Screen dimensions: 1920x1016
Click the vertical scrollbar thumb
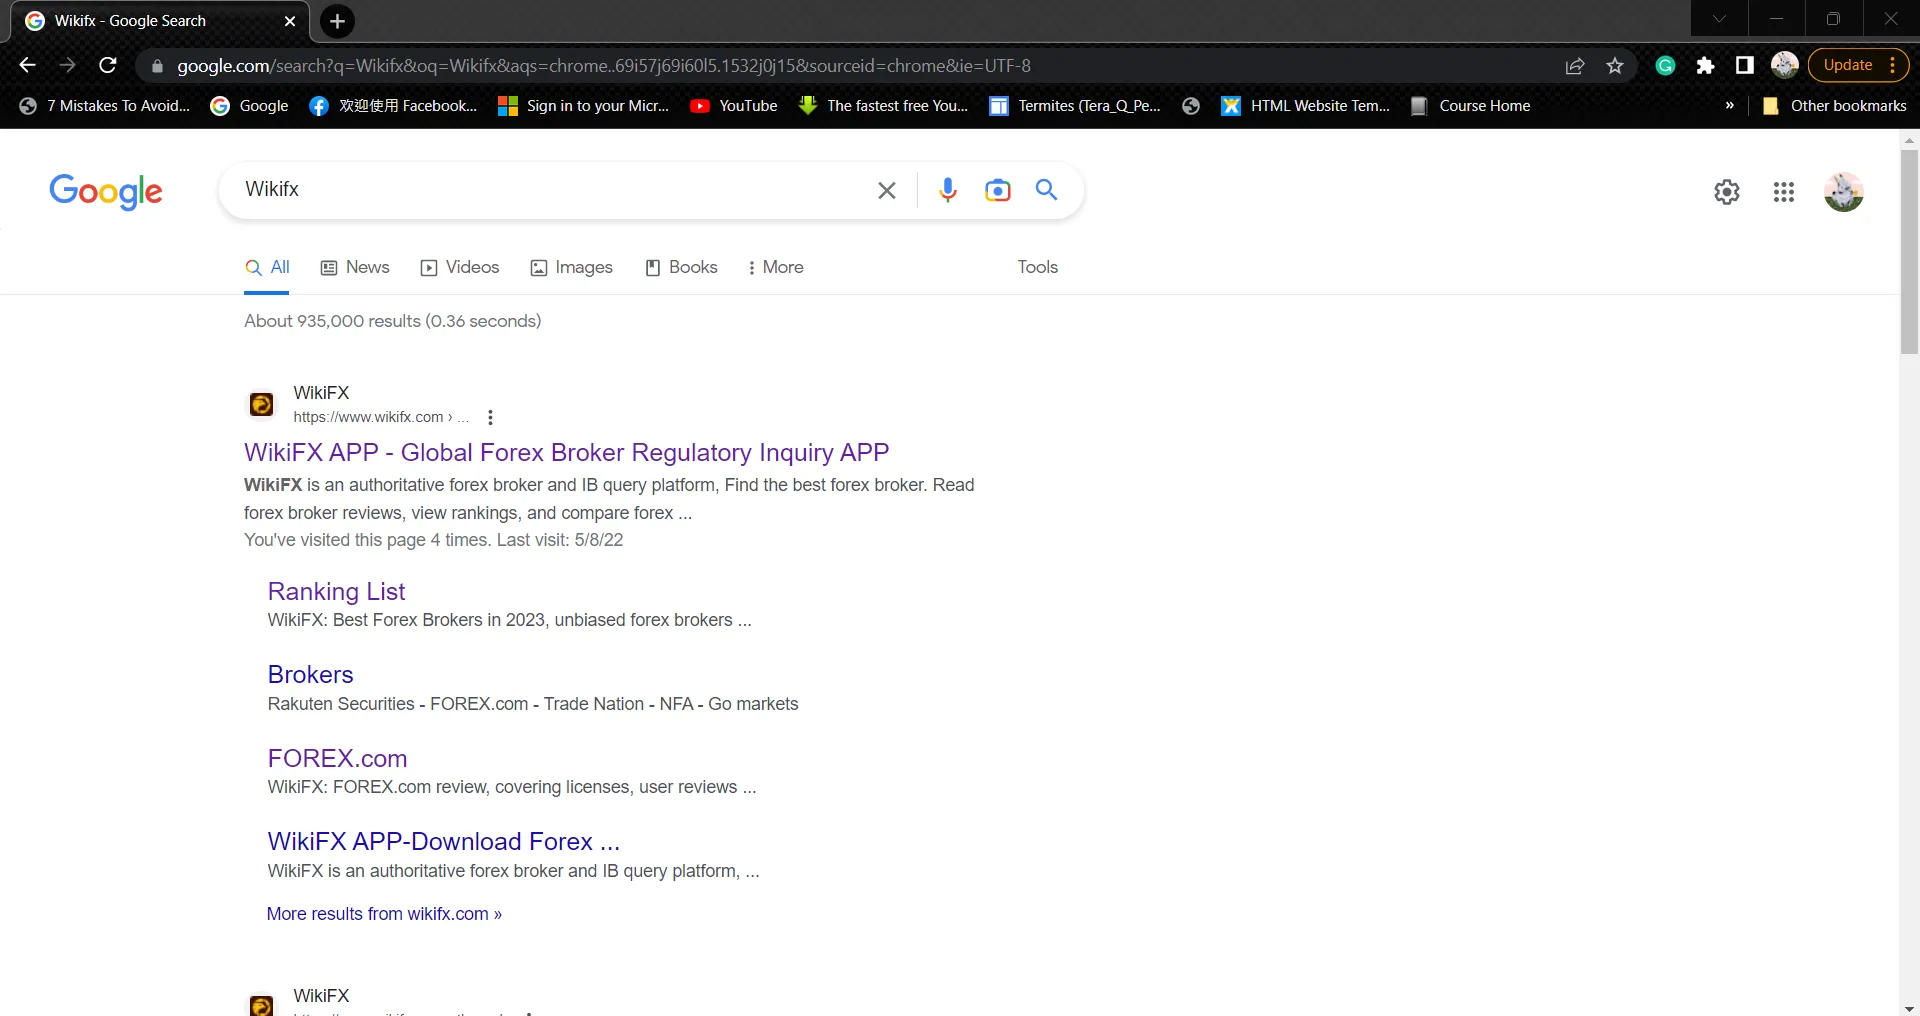point(1909,252)
